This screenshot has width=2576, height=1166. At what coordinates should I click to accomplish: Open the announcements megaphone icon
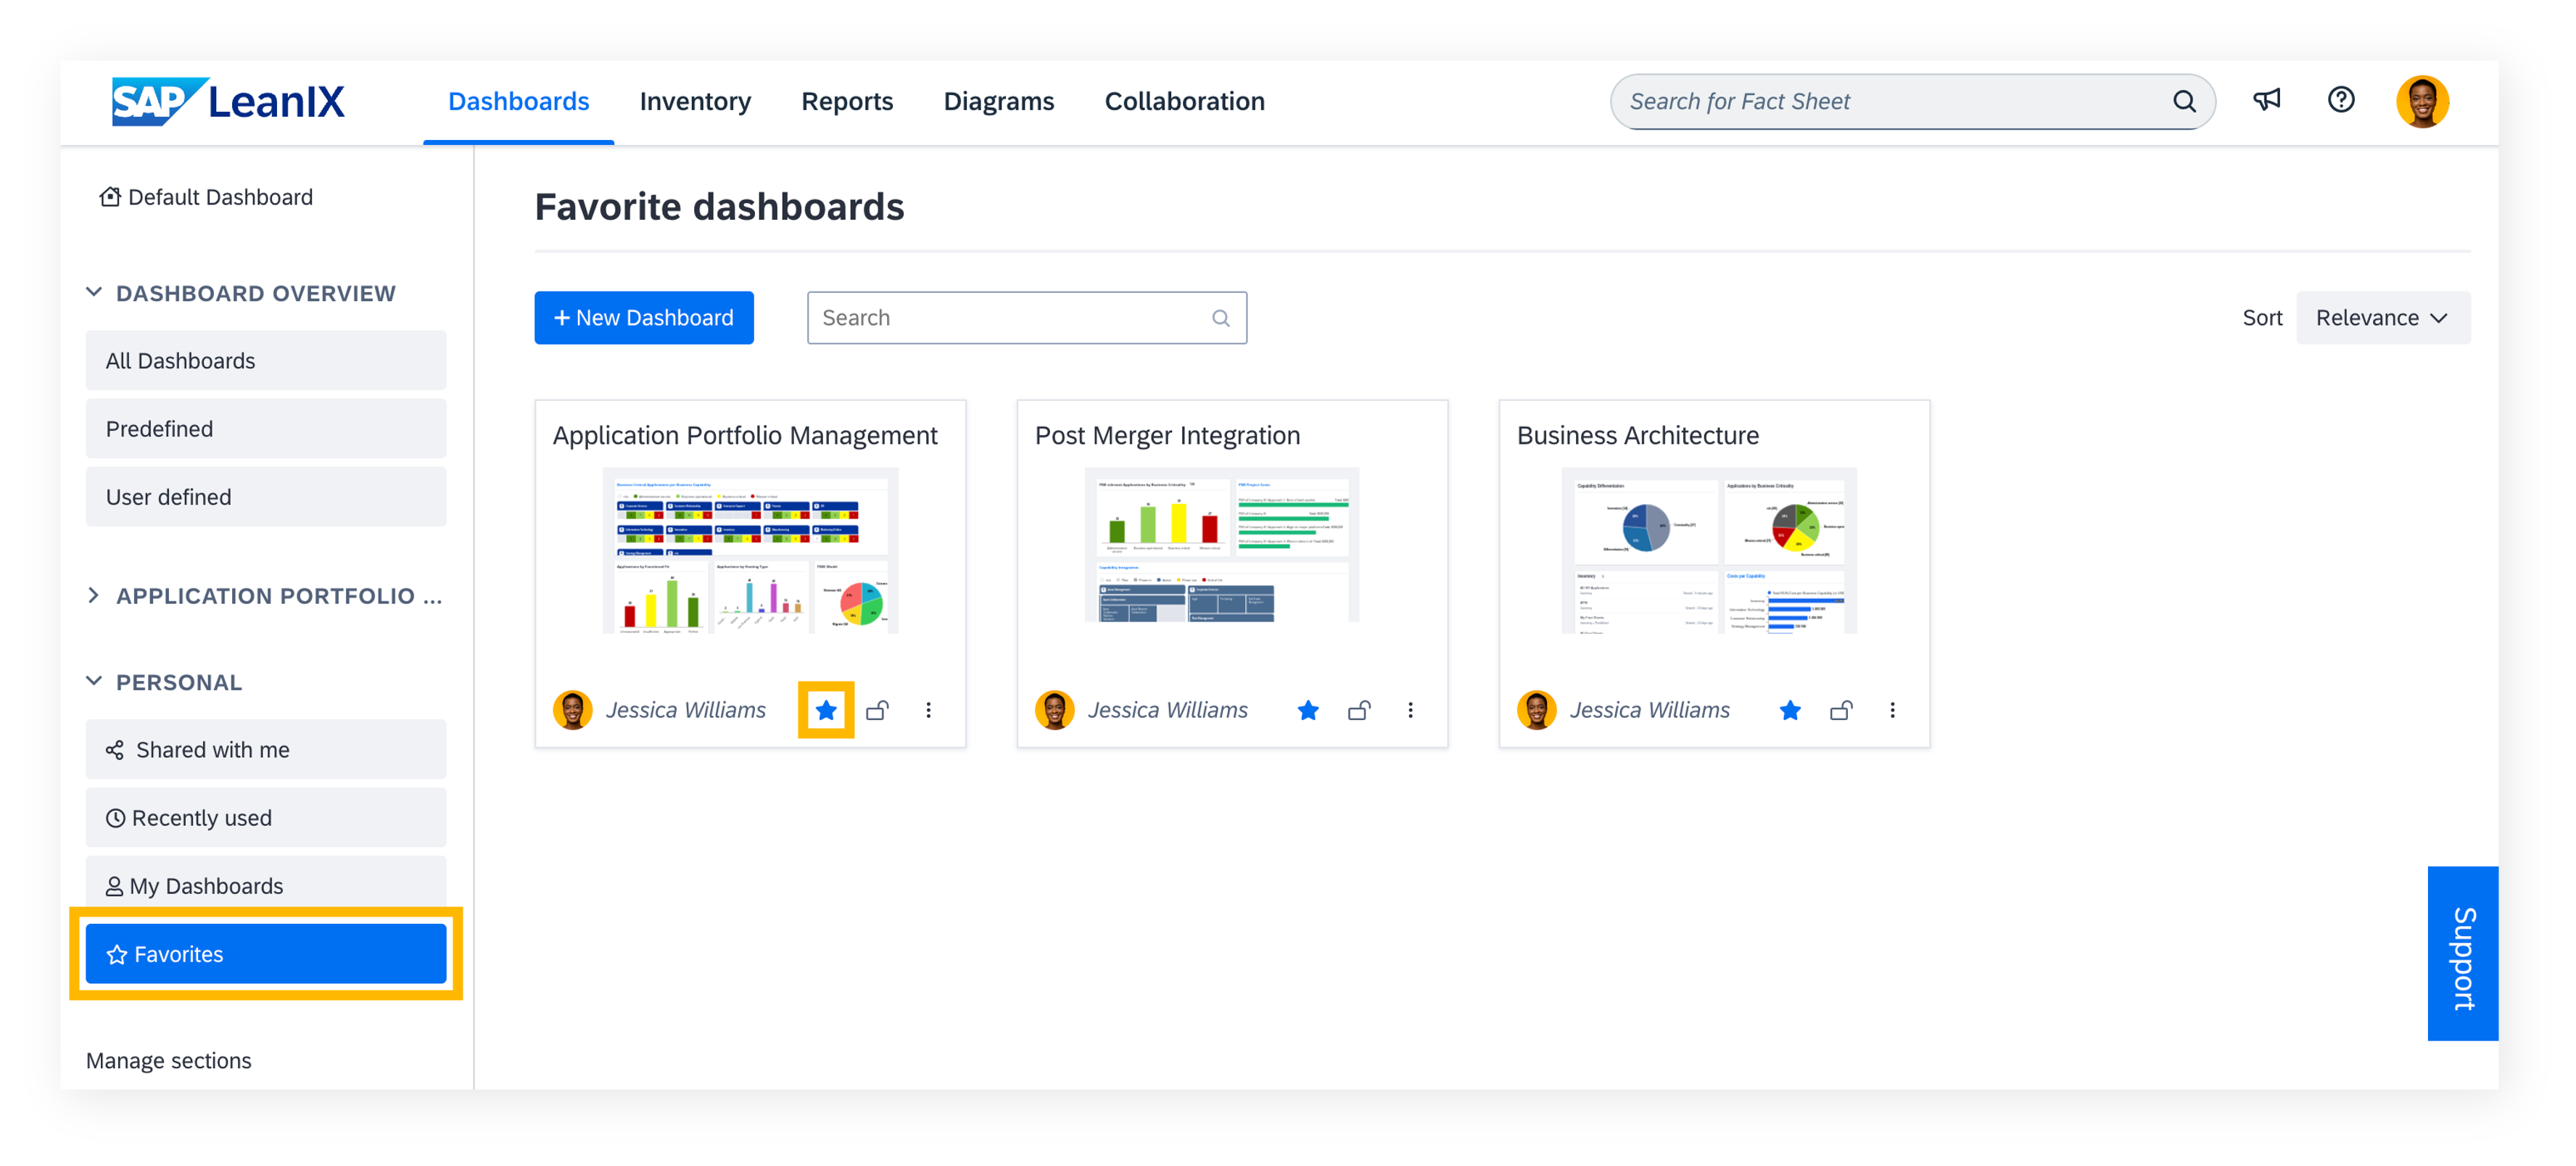click(2266, 100)
